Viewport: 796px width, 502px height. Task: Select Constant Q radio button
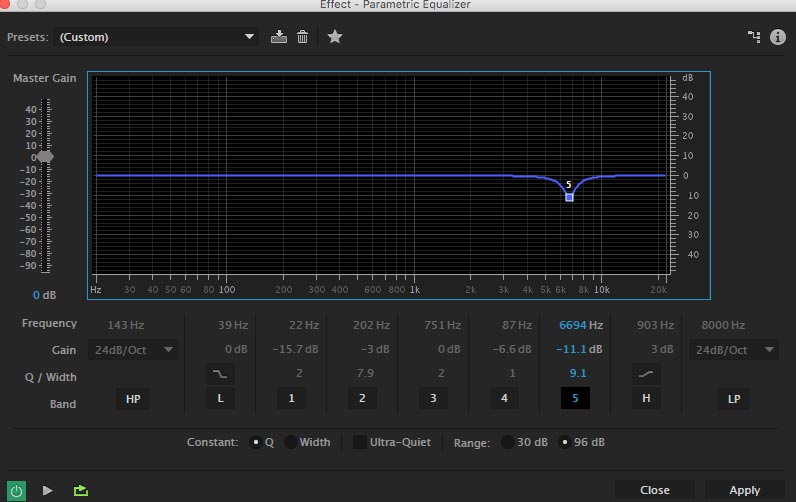pyautogui.click(x=256, y=442)
